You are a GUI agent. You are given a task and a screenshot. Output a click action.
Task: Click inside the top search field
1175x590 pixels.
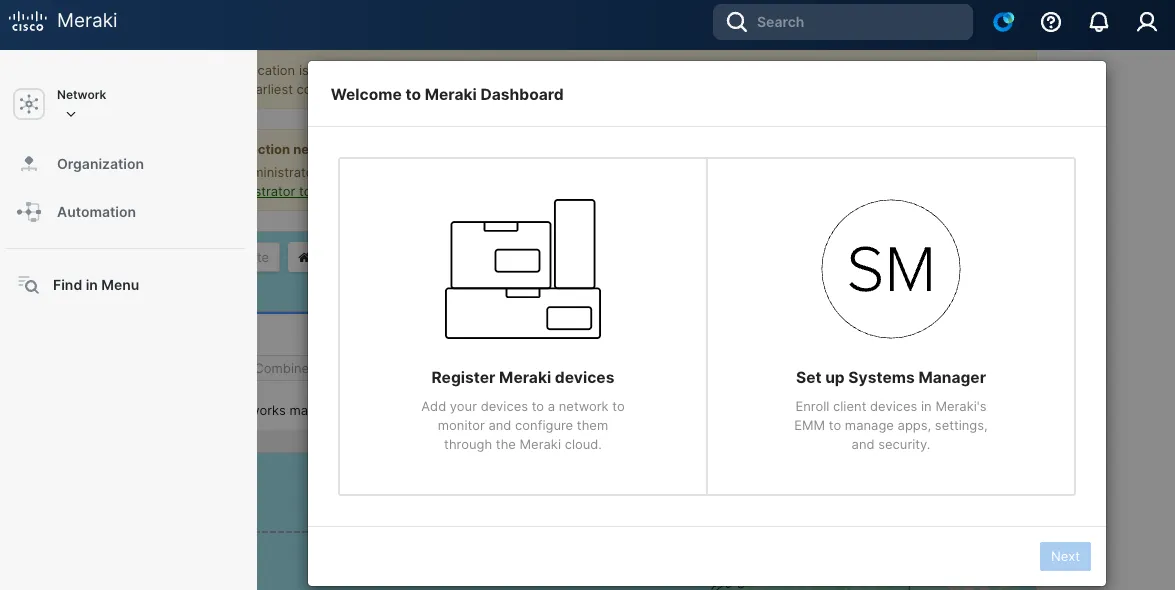coord(850,21)
